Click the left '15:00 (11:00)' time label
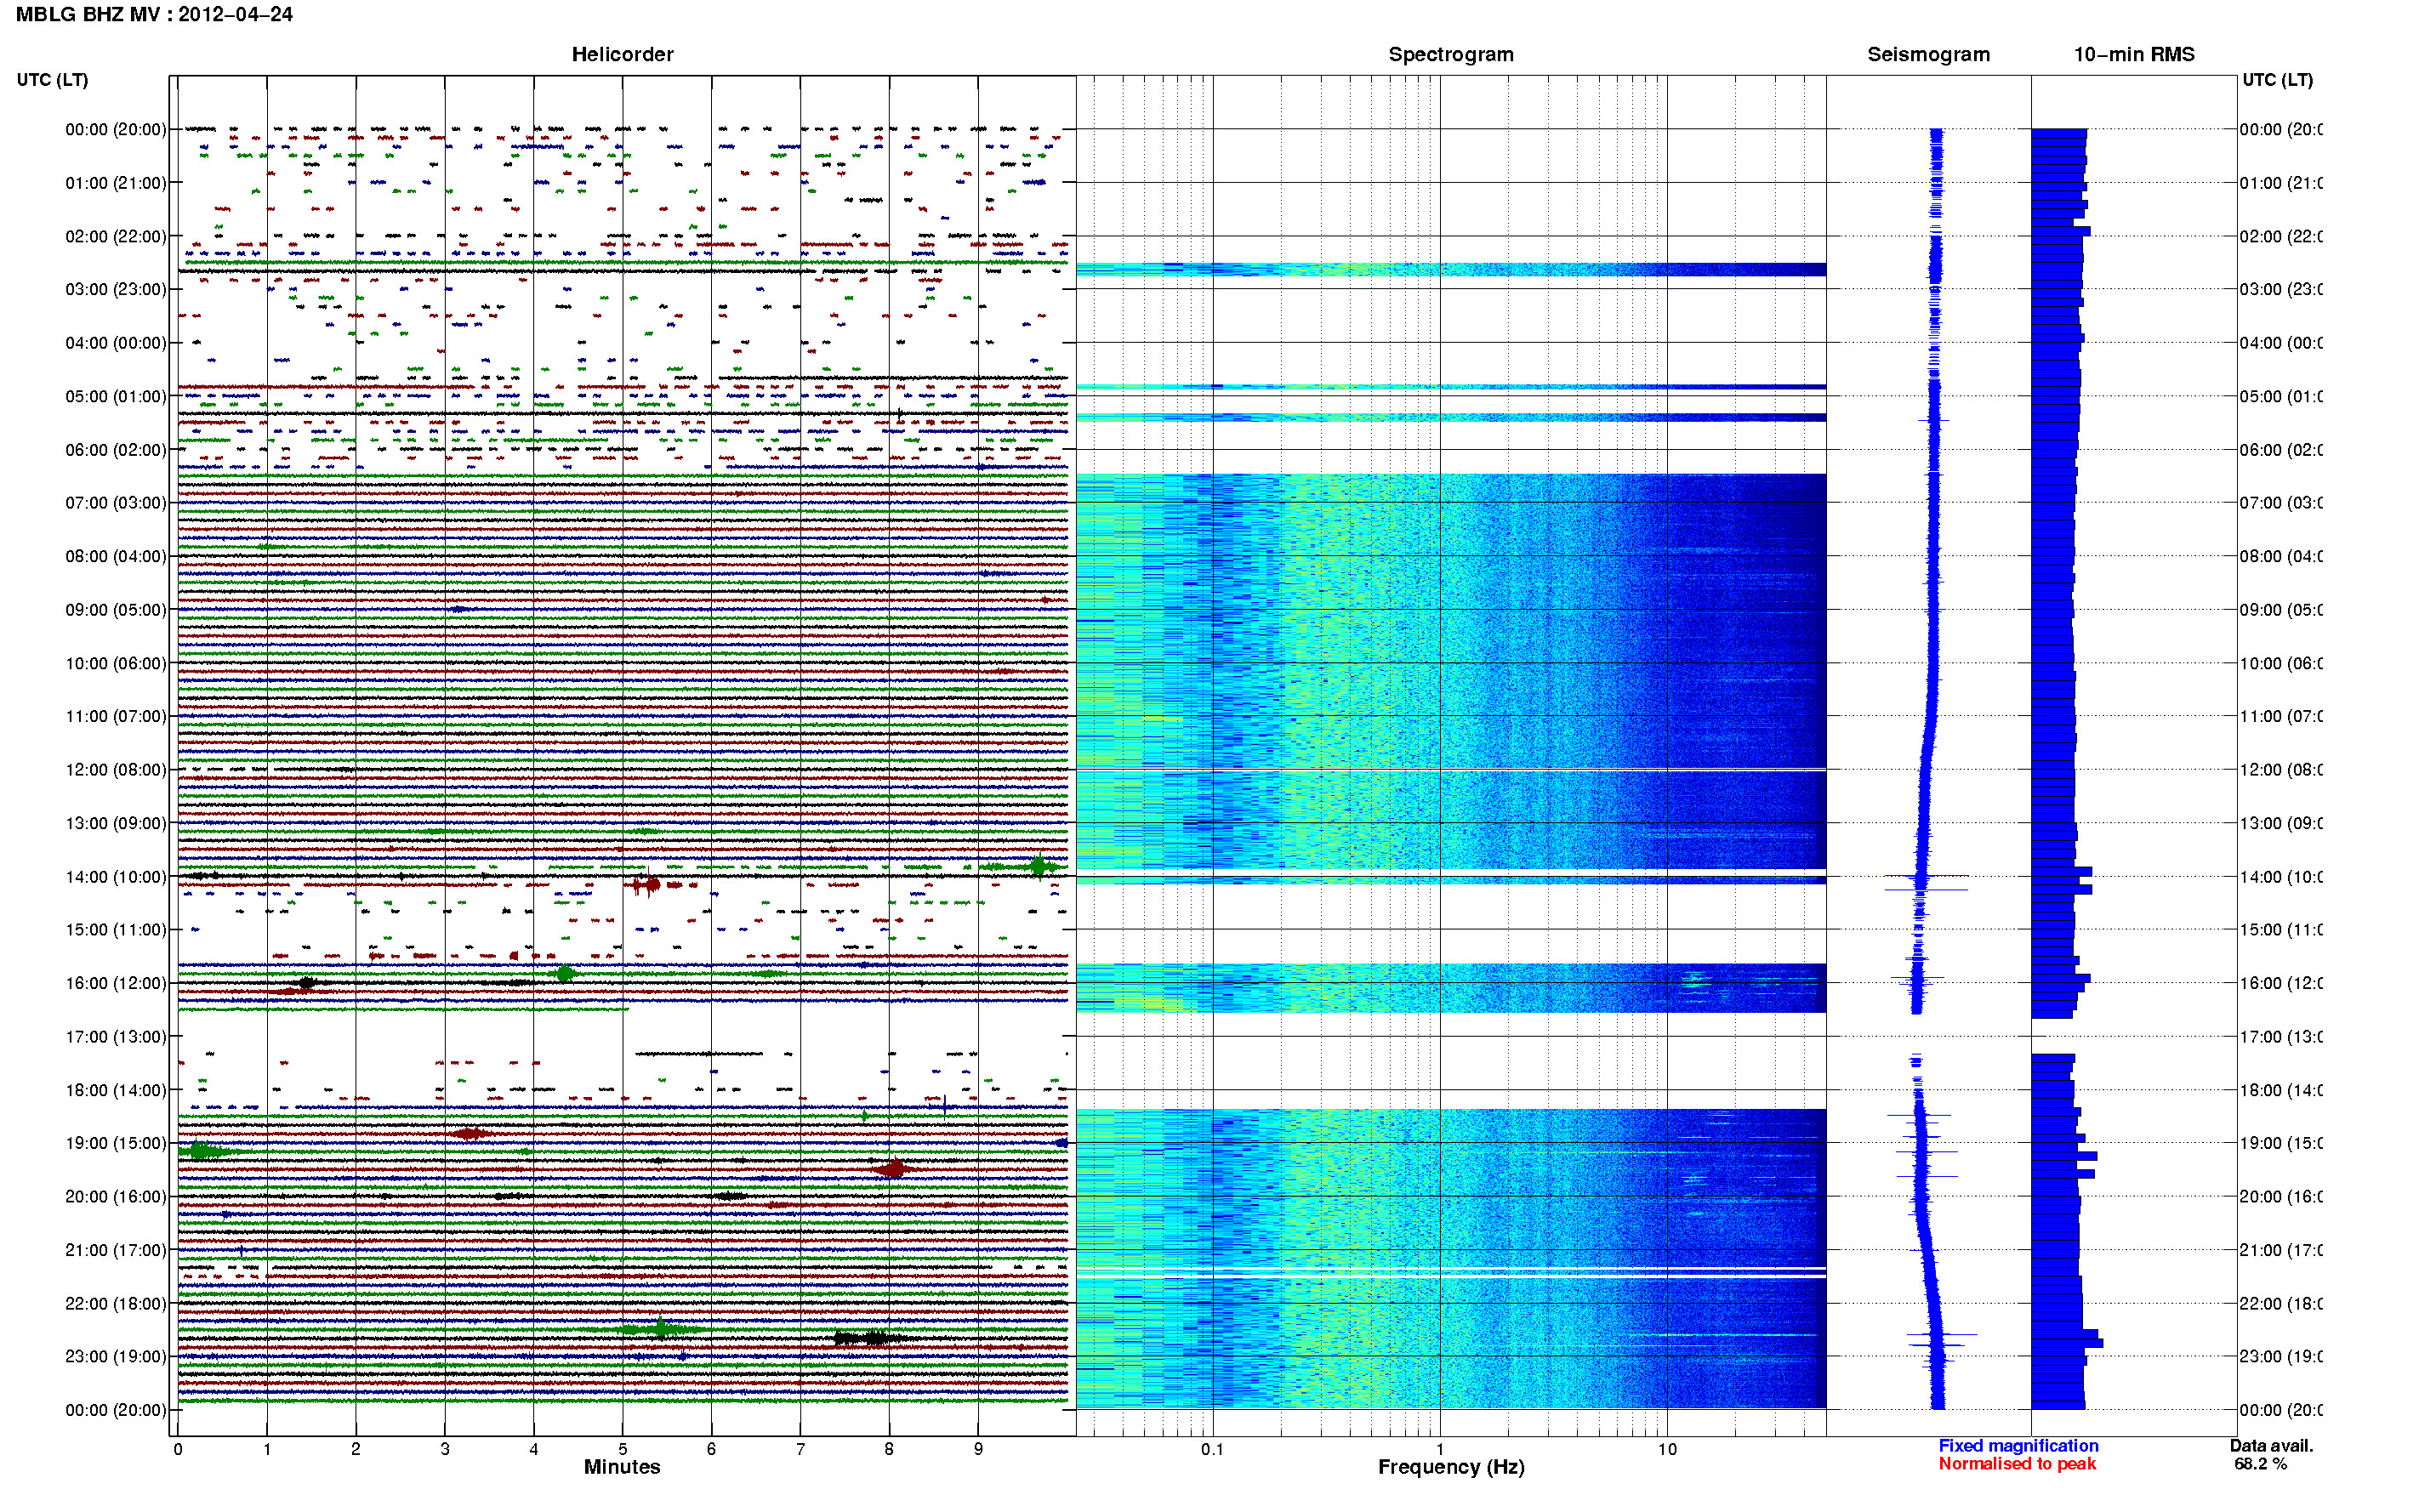This screenshot has width=2419, height=1512. click(116, 929)
